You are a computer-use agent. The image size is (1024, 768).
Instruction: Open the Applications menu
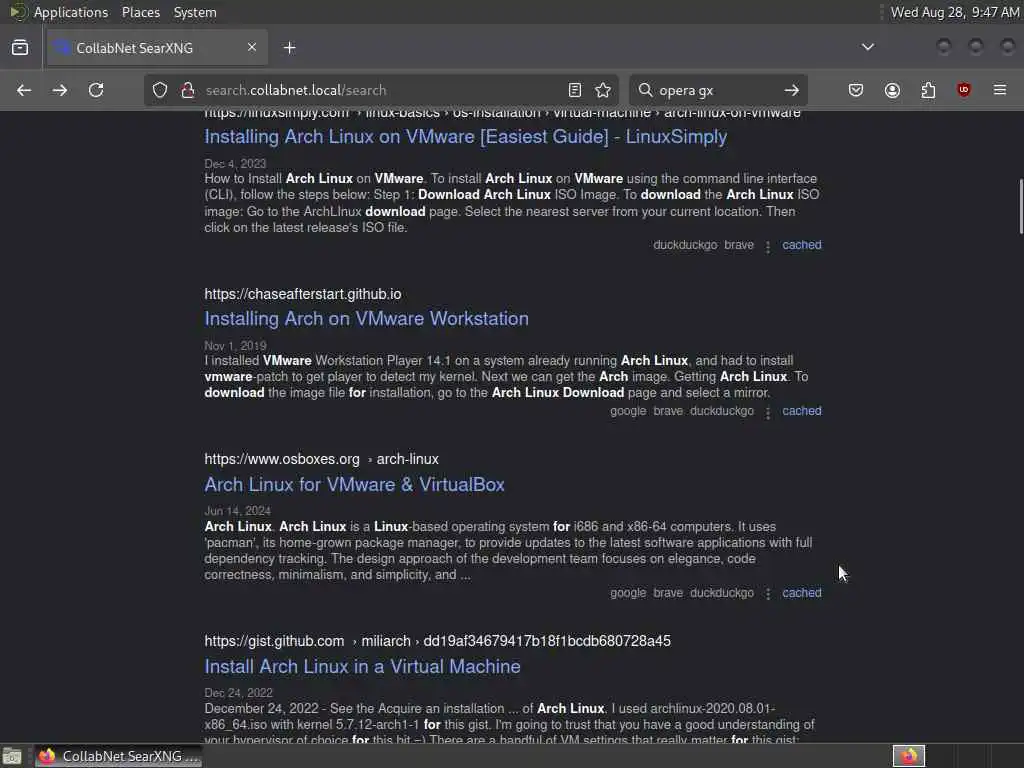coord(71,12)
